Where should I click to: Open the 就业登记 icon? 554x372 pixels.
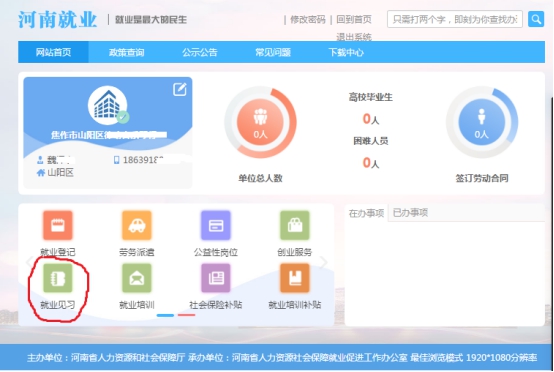[x=58, y=225]
